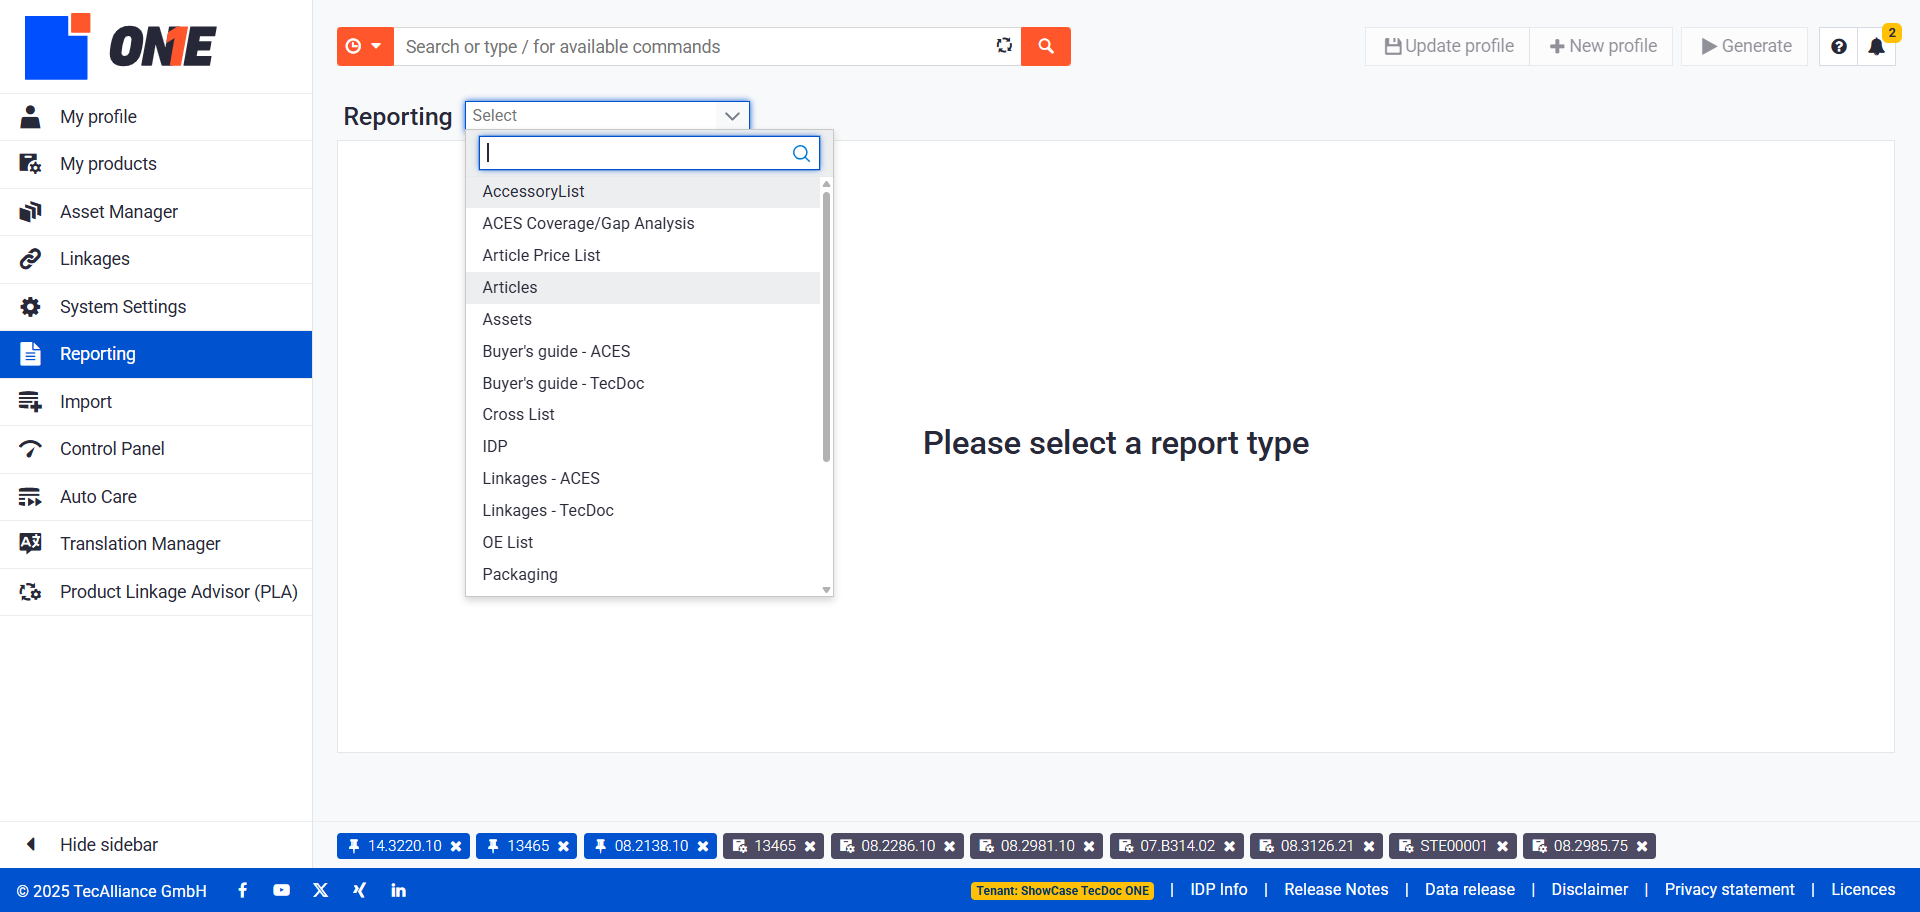Open Release Notes link
The image size is (1920, 912).
click(1336, 890)
